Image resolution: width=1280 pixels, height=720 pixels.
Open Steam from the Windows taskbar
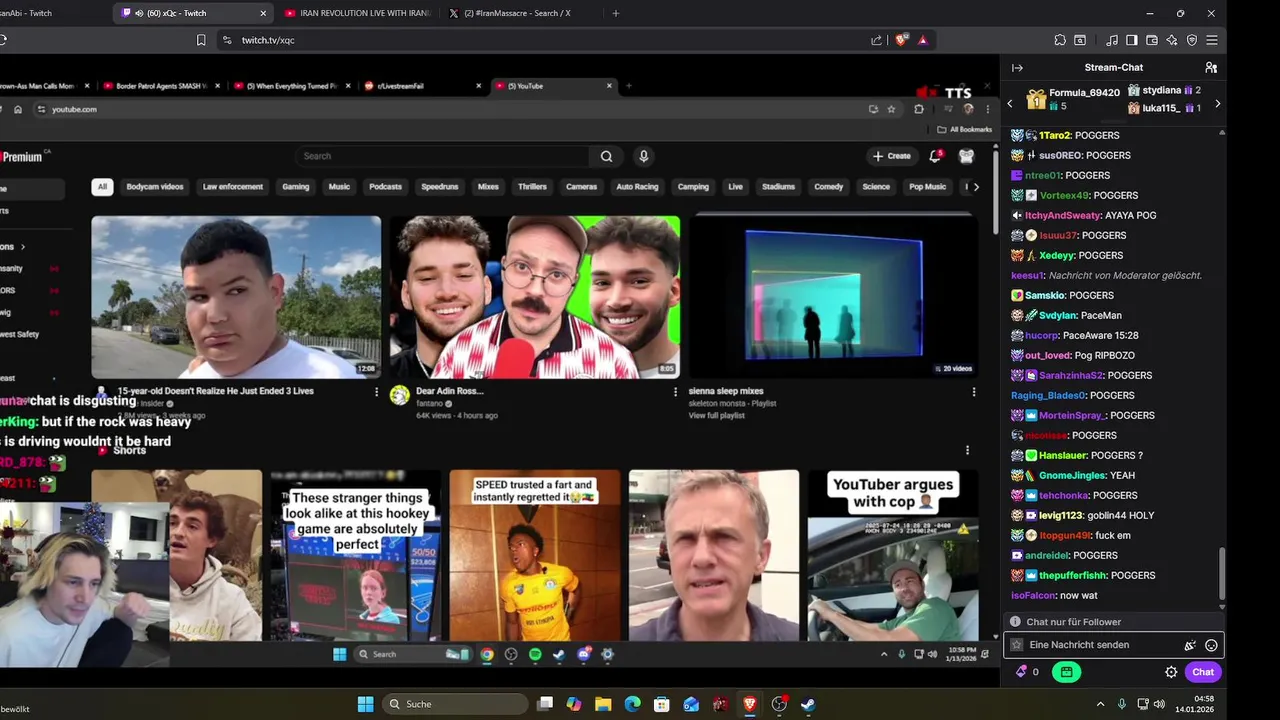point(807,704)
